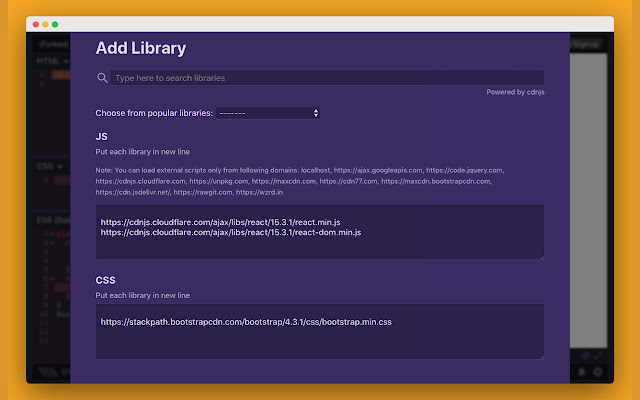Close the window with the red button

tap(34, 23)
